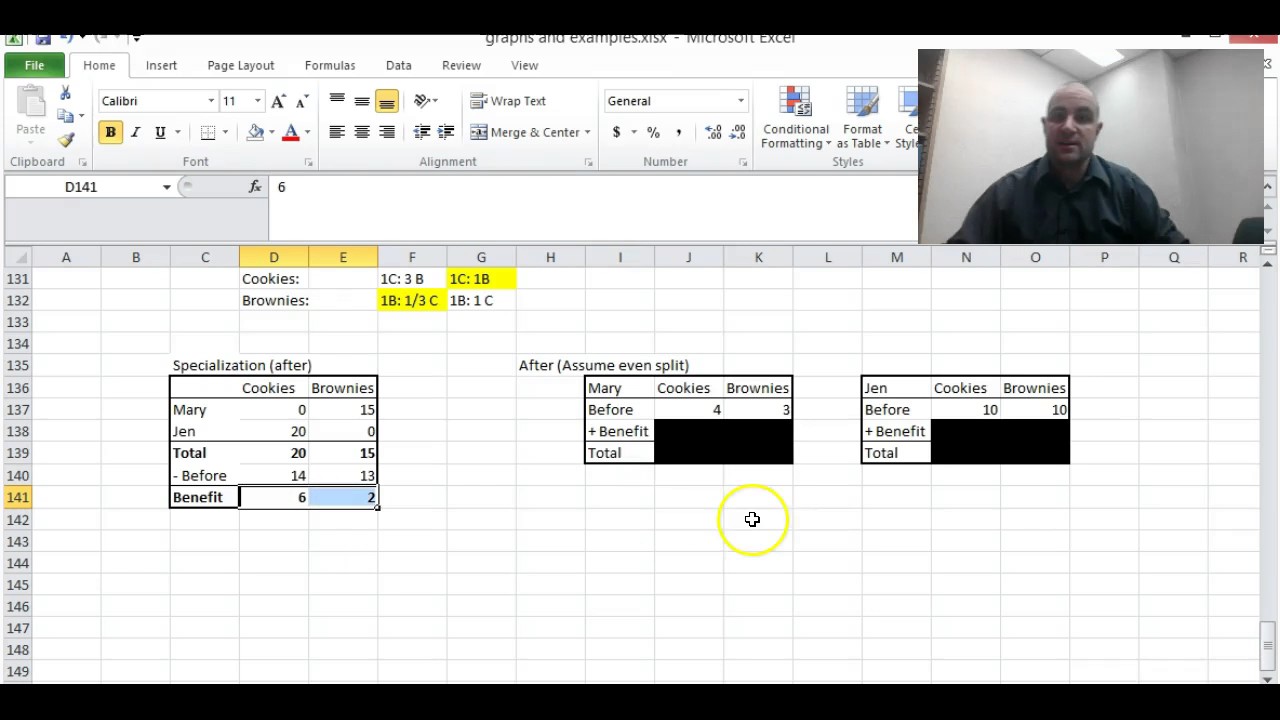The height and width of the screenshot is (720, 1280).
Task: Toggle Bold formatting
Action: point(110,132)
